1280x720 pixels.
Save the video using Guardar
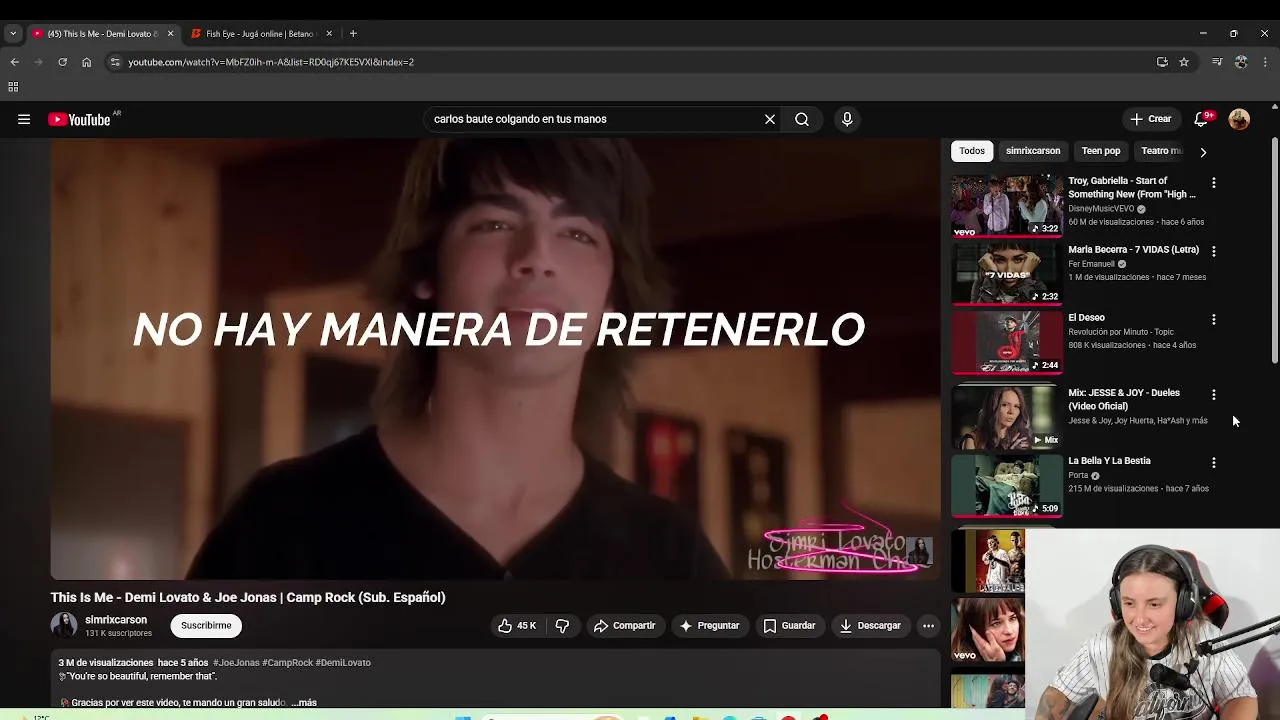pos(789,626)
